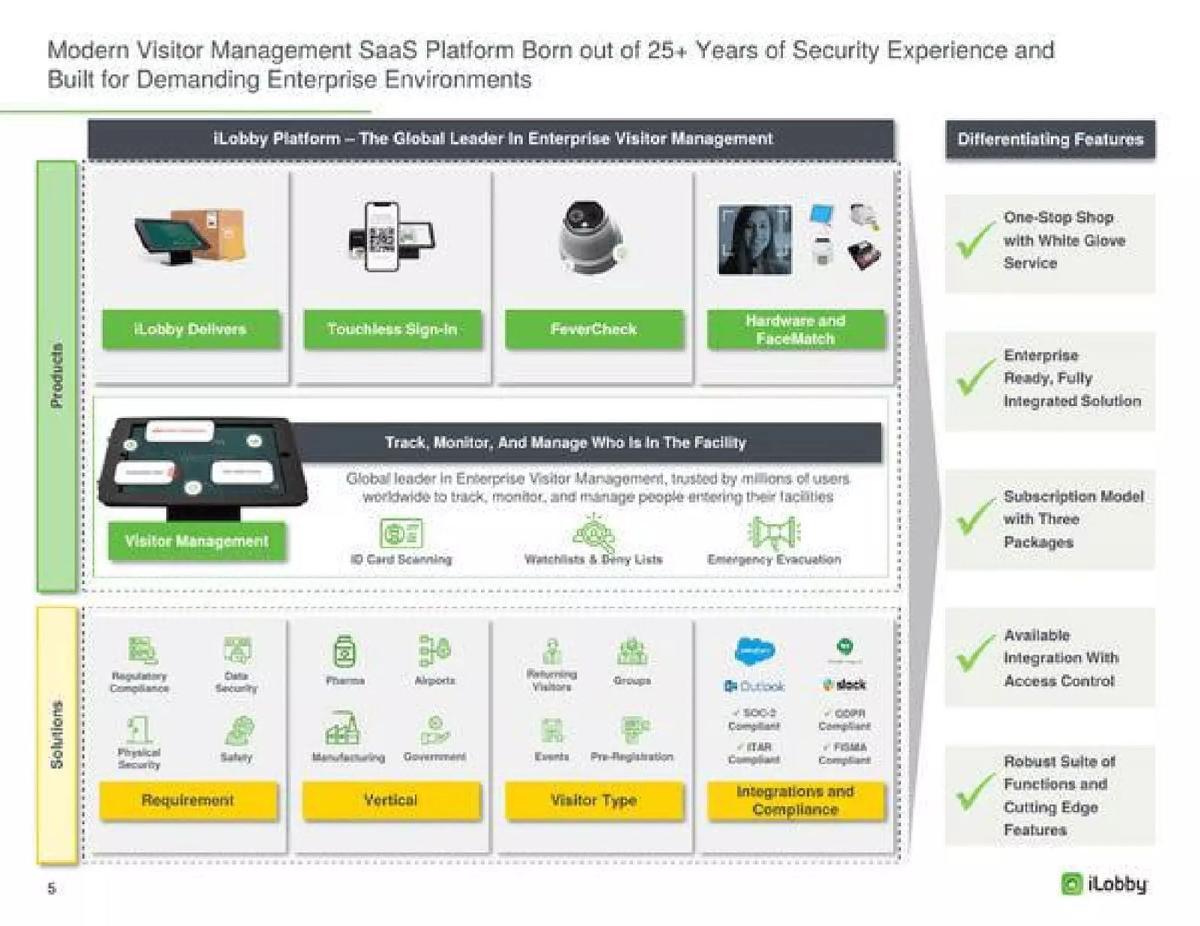
Task: Click the Government icon
Action: coord(434,730)
